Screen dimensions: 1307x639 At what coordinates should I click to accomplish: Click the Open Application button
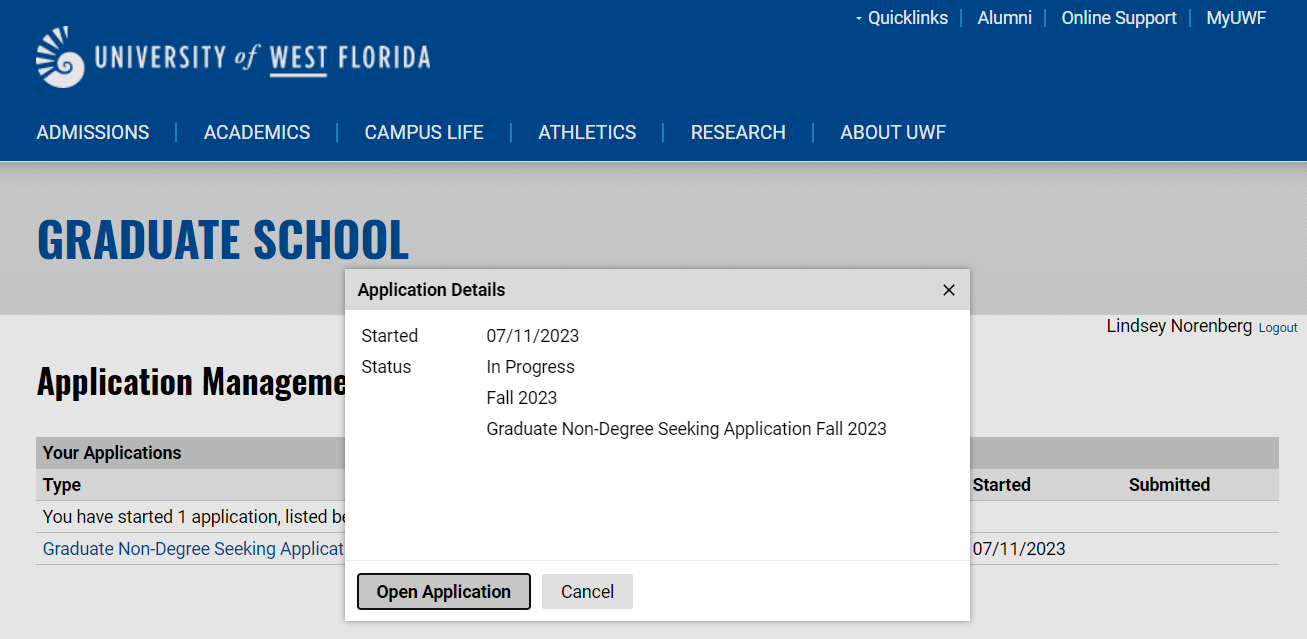444,591
